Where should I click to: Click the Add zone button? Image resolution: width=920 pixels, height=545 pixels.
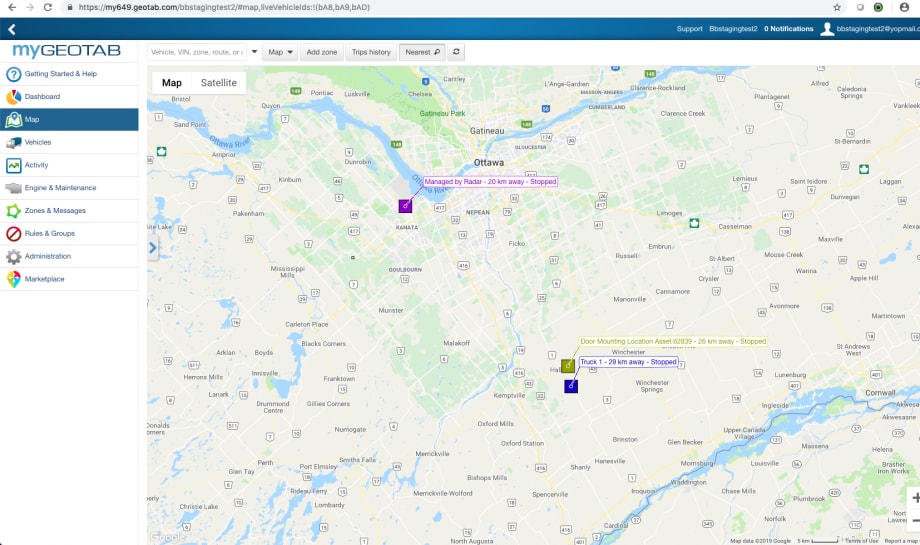tap(322, 52)
